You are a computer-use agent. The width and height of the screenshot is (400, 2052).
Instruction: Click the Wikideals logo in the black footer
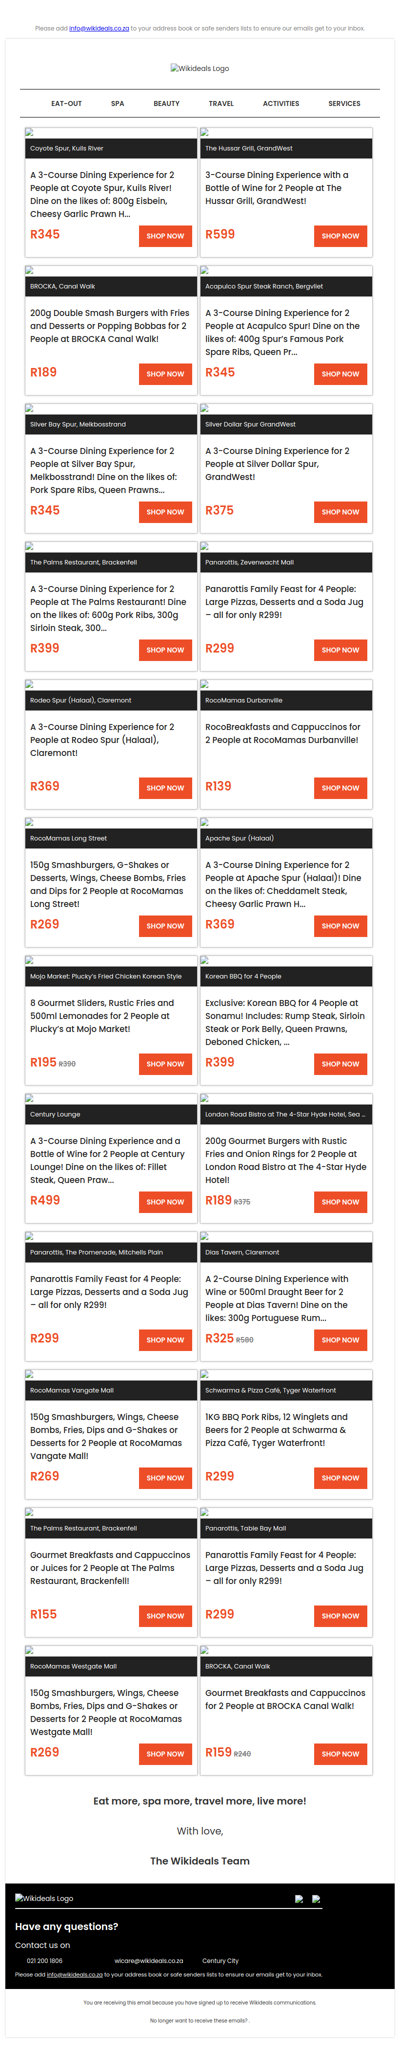(x=44, y=1897)
